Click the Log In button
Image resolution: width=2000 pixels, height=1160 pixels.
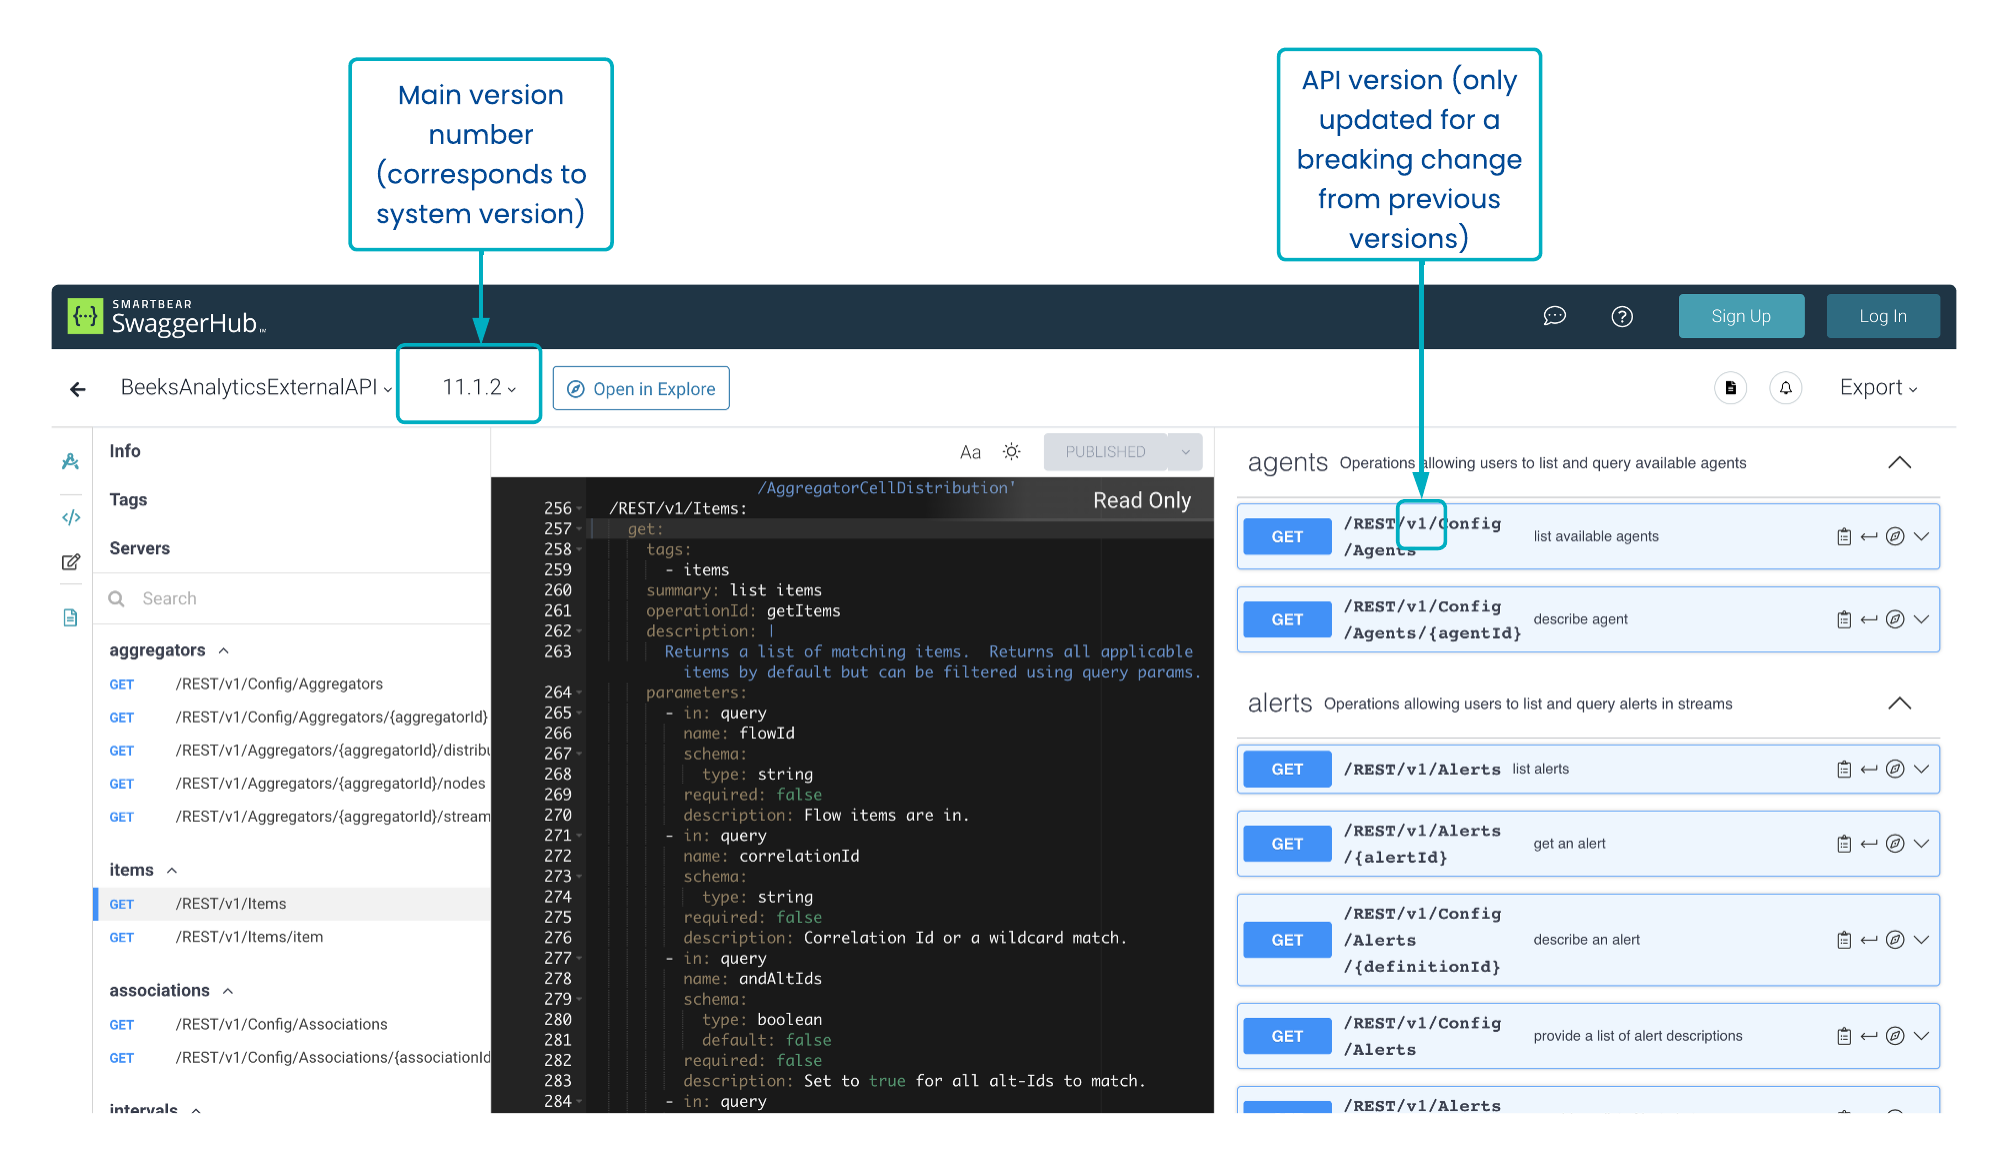(x=1882, y=316)
